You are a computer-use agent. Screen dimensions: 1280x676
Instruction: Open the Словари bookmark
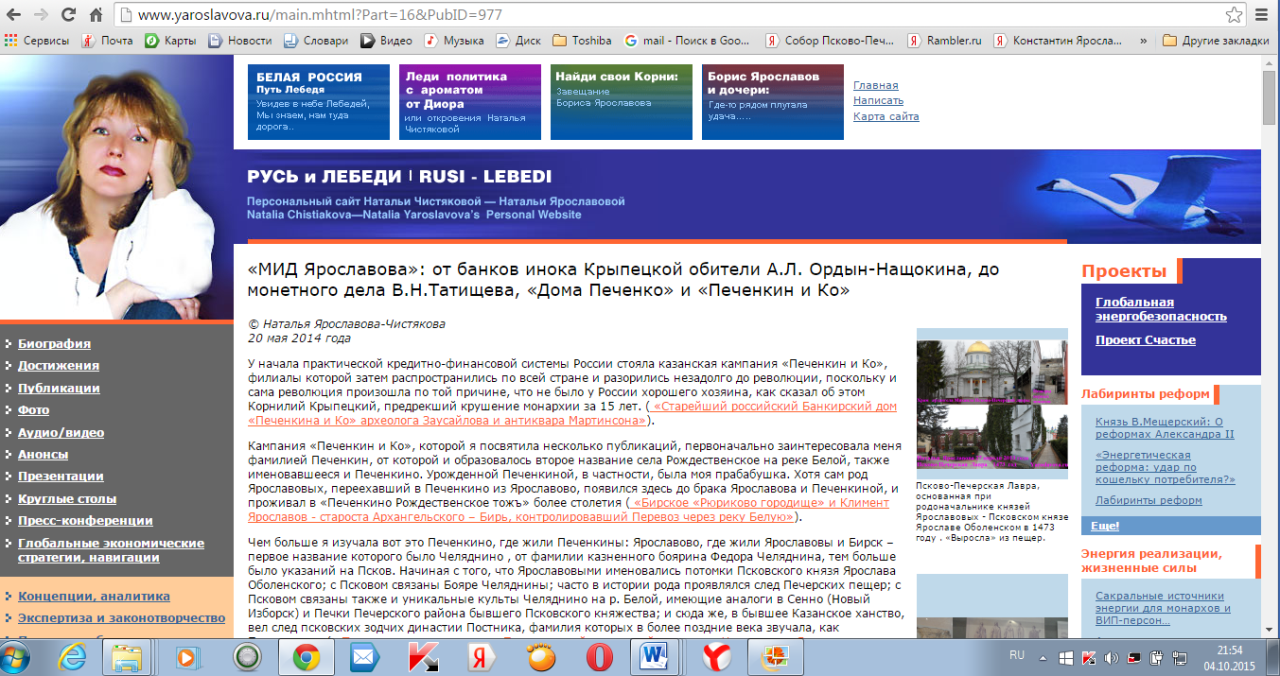pos(316,41)
